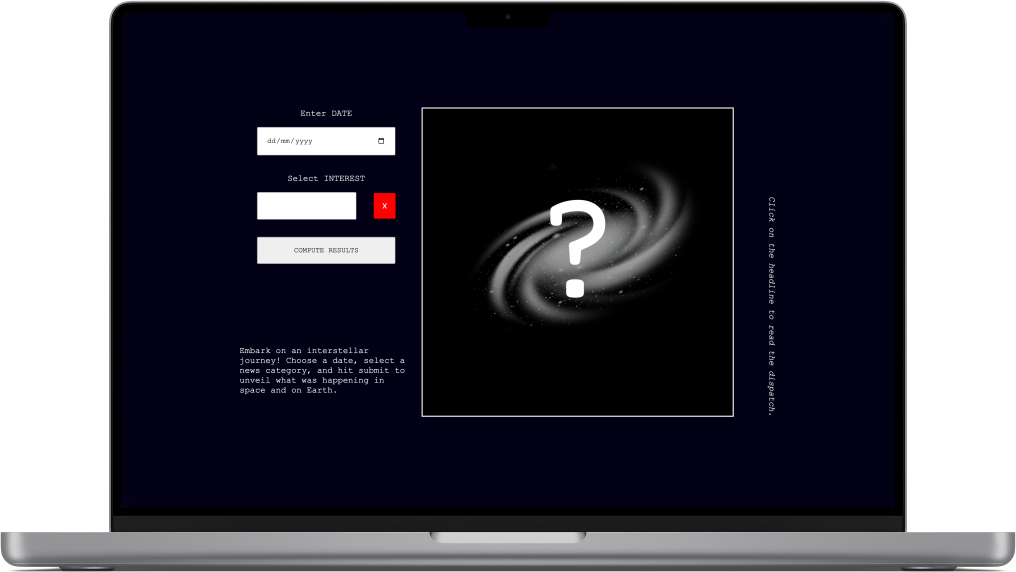1016x572 pixels.
Task: Open the Select INTEREST dropdown box
Action: pyautogui.click(x=306, y=205)
